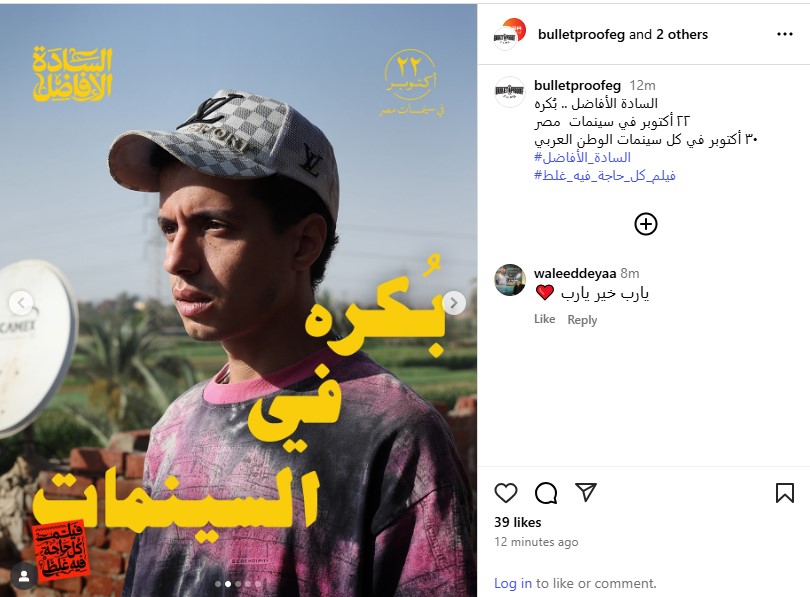This screenshot has height=597, width=810.
Task: View the 39 likes list
Action: tap(518, 522)
